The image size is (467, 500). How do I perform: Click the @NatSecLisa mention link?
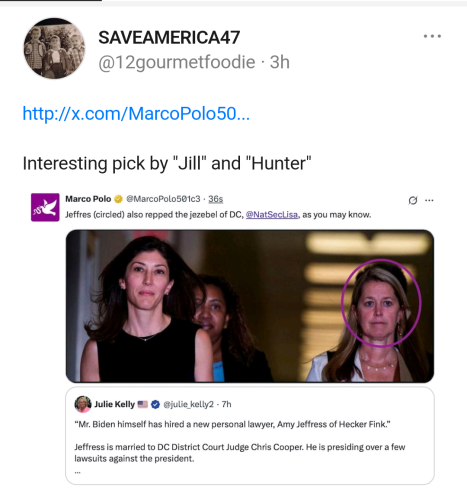click(272, 215)
